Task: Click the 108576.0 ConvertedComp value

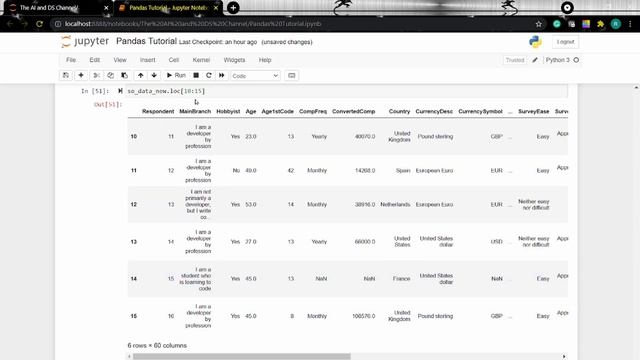Action: 363,316
